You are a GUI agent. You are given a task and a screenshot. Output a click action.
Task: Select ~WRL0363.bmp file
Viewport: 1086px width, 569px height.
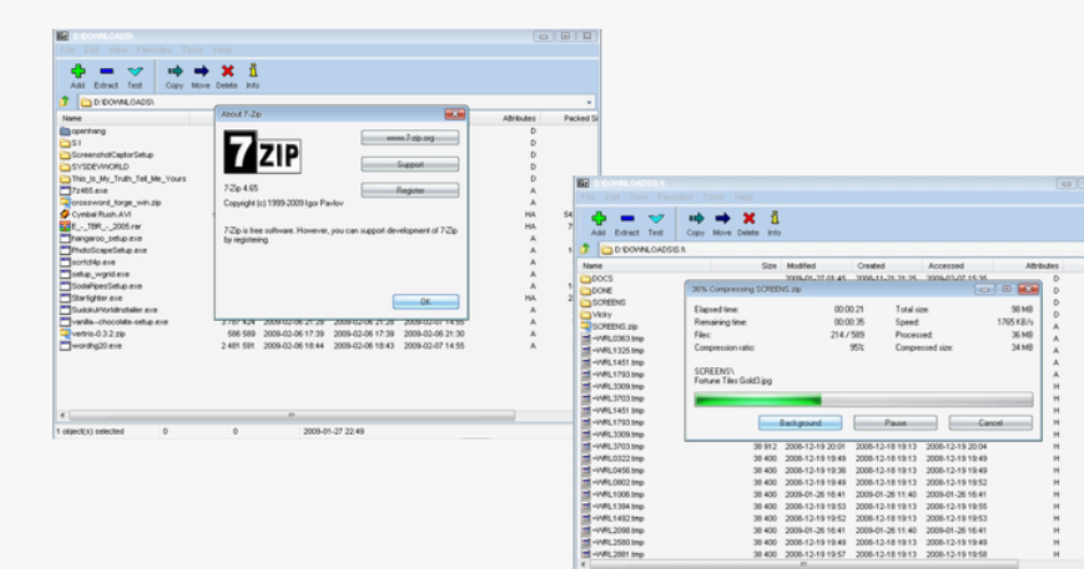[x=613, y=338]
